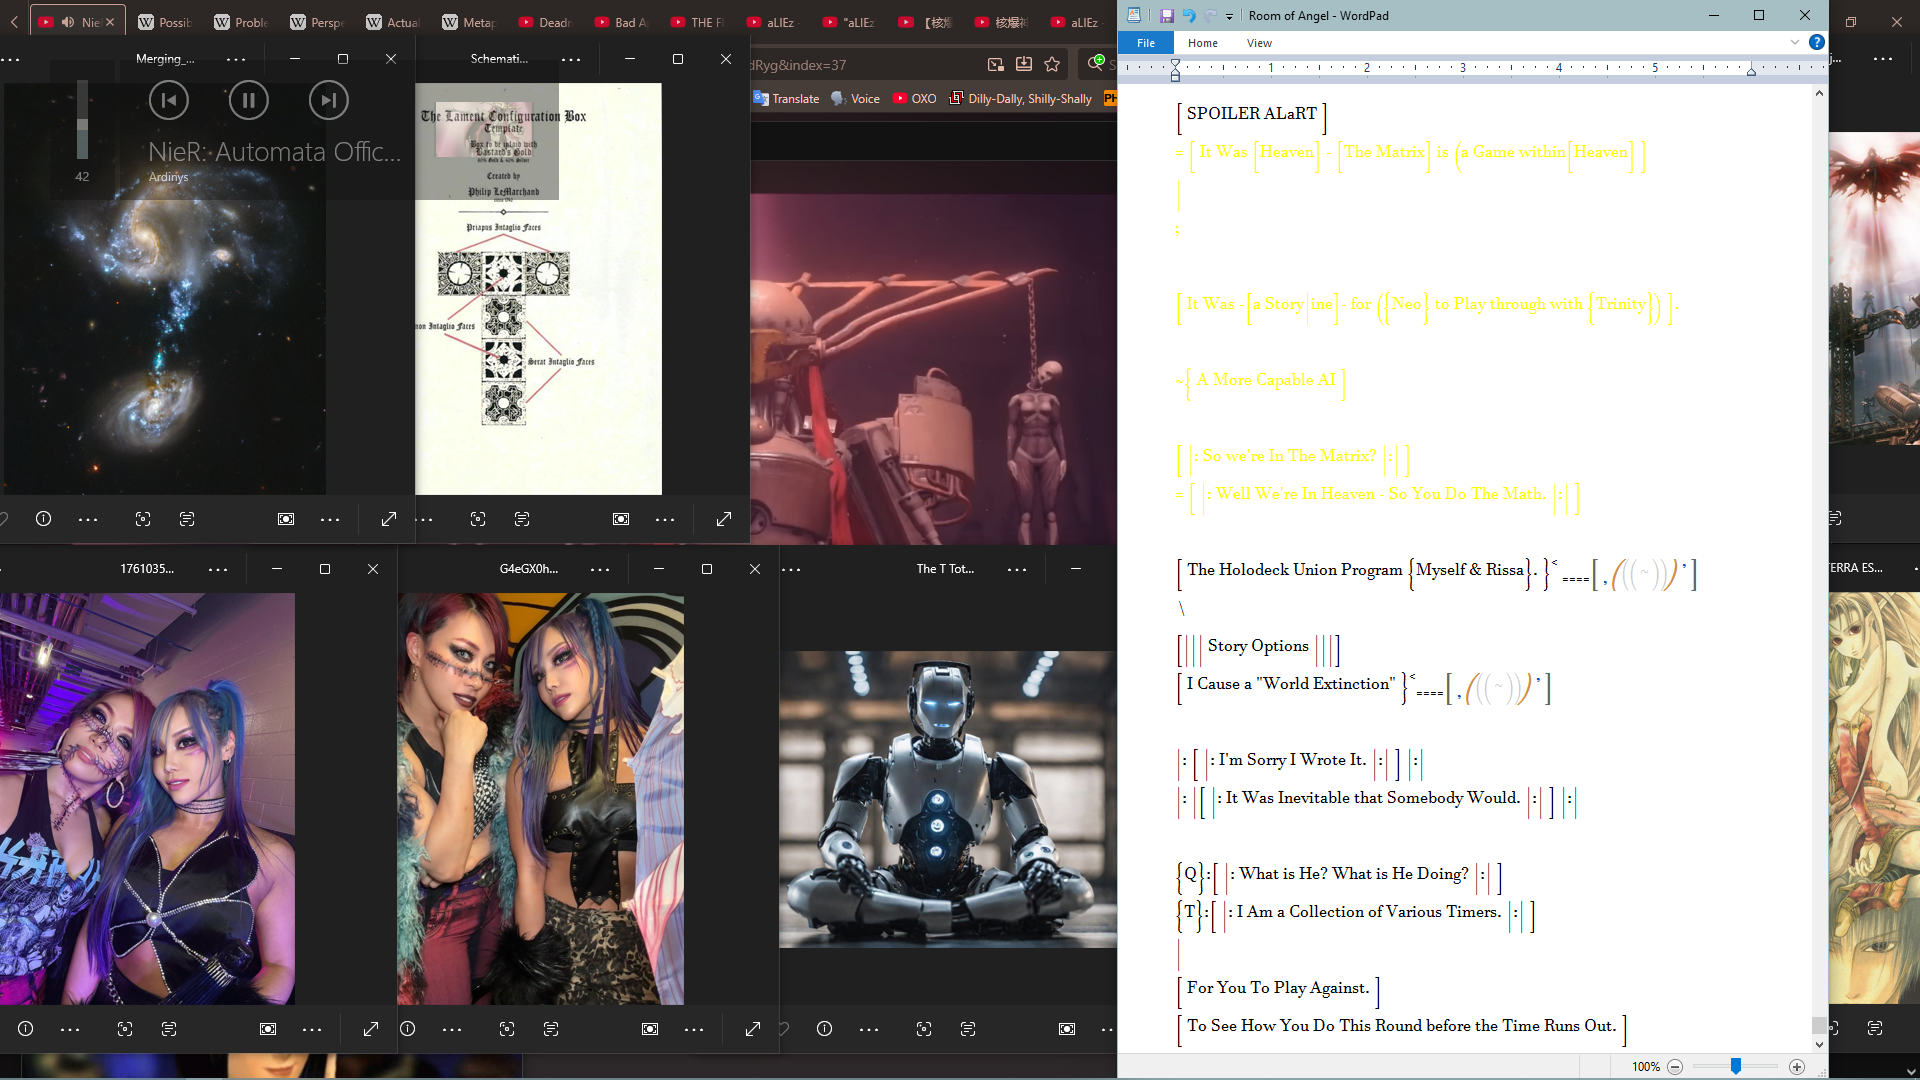
Task: Zoom out with WordPad minus button
Action: 1675,1067
